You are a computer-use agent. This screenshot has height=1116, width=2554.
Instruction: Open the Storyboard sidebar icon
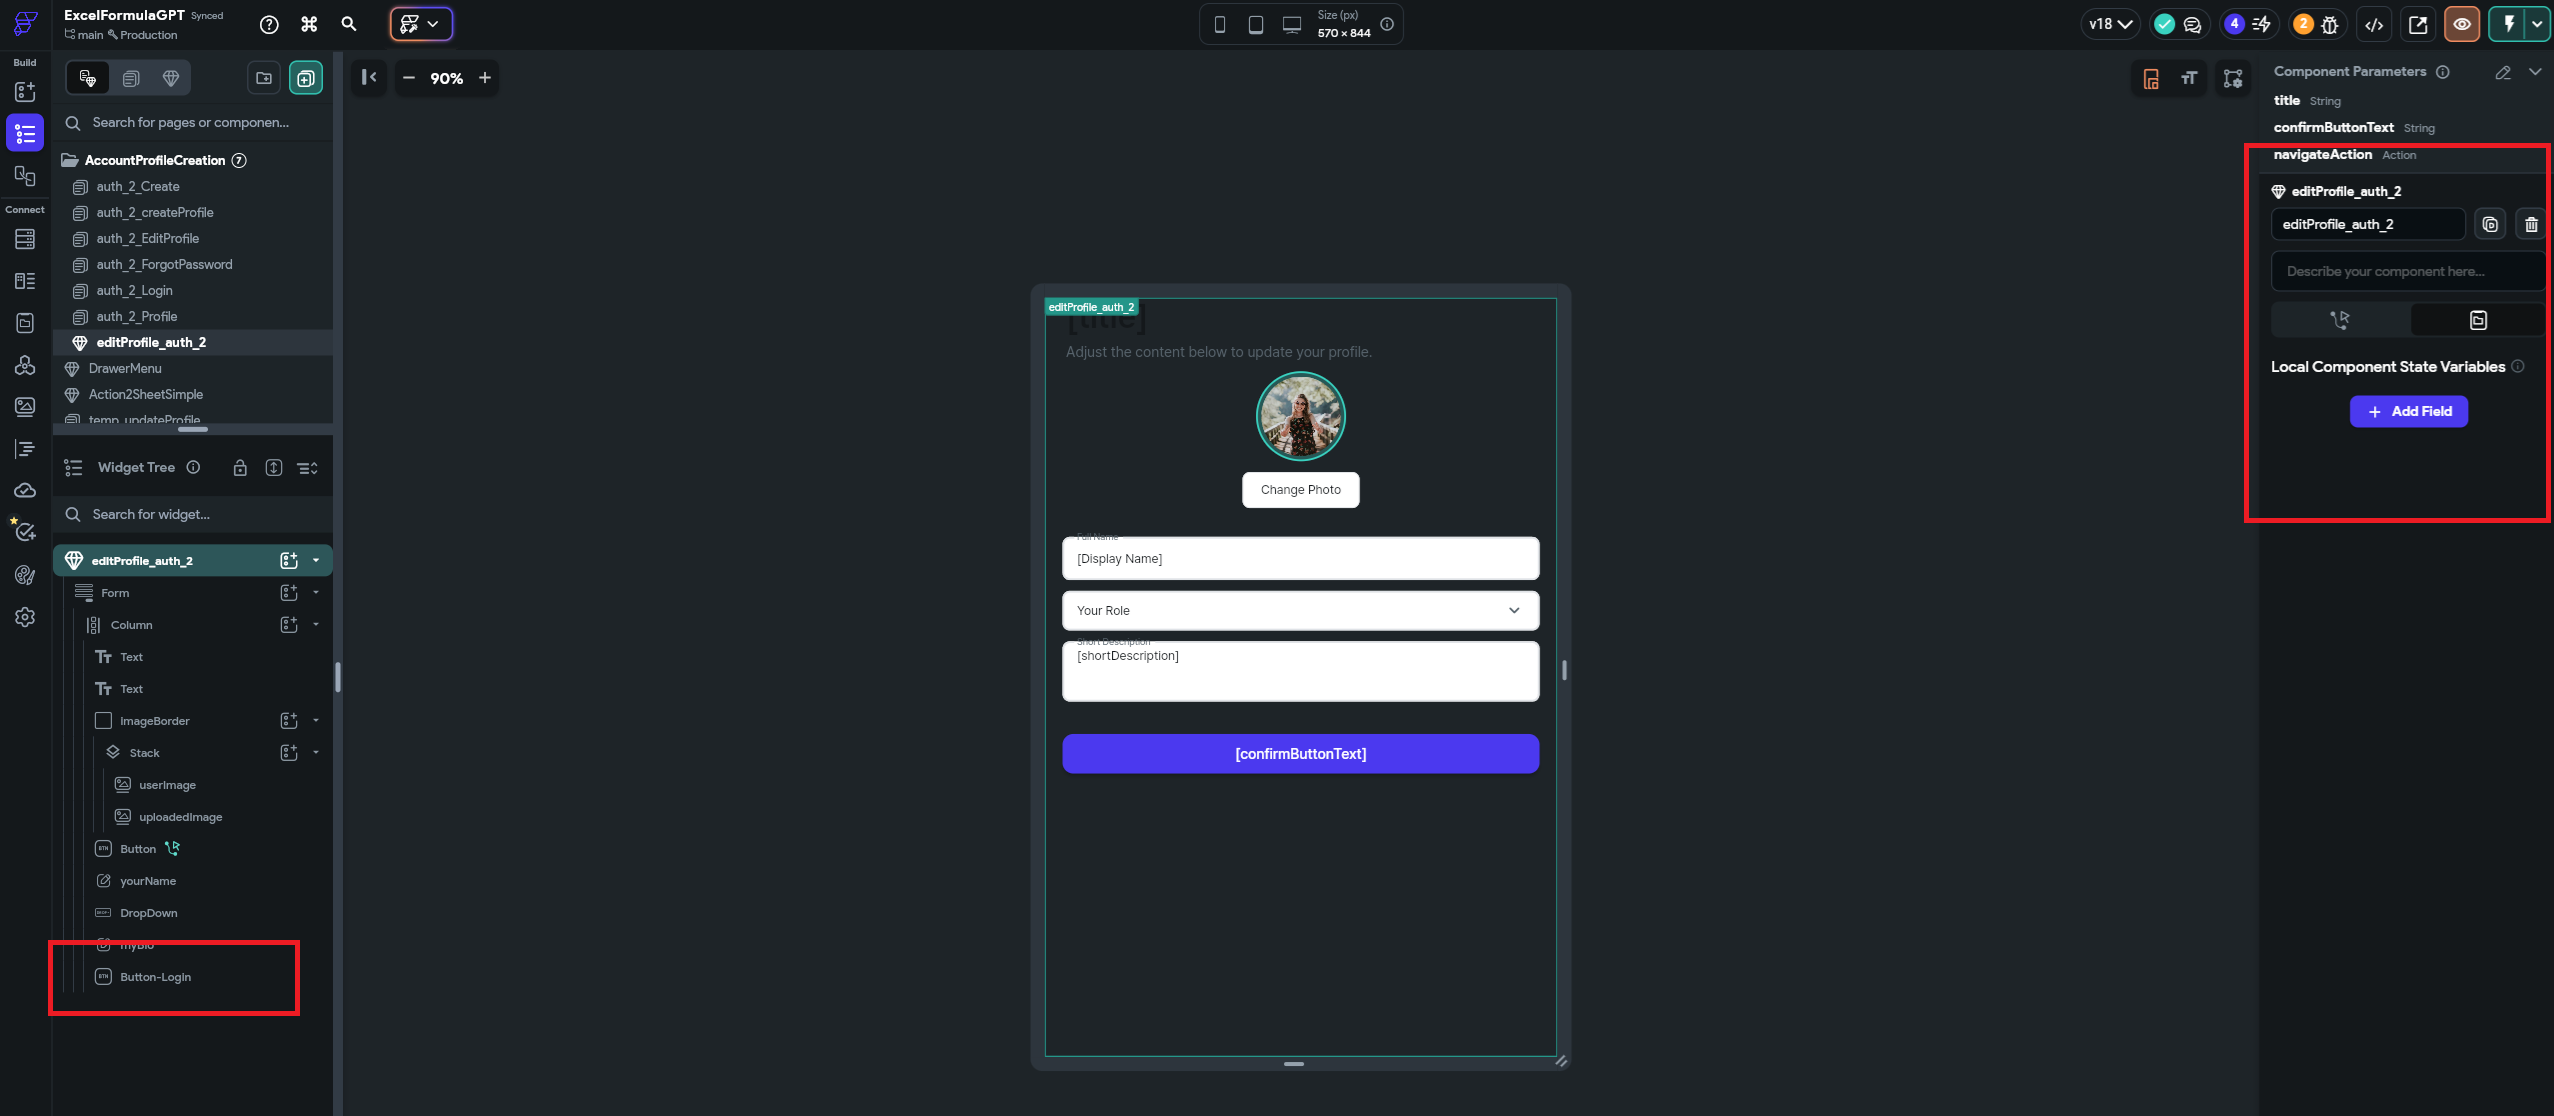(x=25, y=176)
